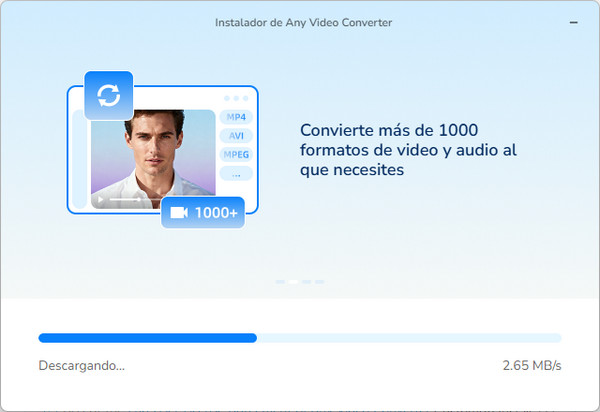This screenshot has height=412, width=600.
Task: Click the man's portrait preview thumbnail
Action: (x=153, y=157)
